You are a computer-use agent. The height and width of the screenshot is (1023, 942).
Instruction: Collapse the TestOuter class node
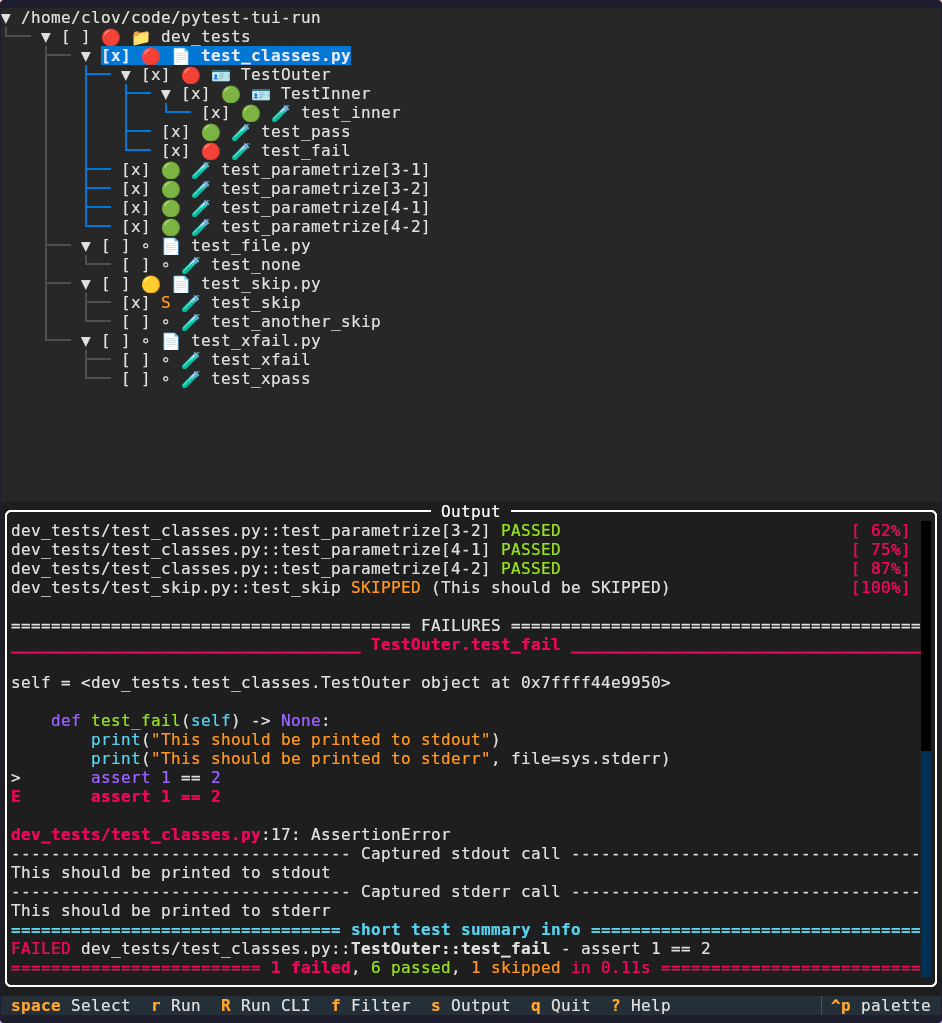[126, 76]
